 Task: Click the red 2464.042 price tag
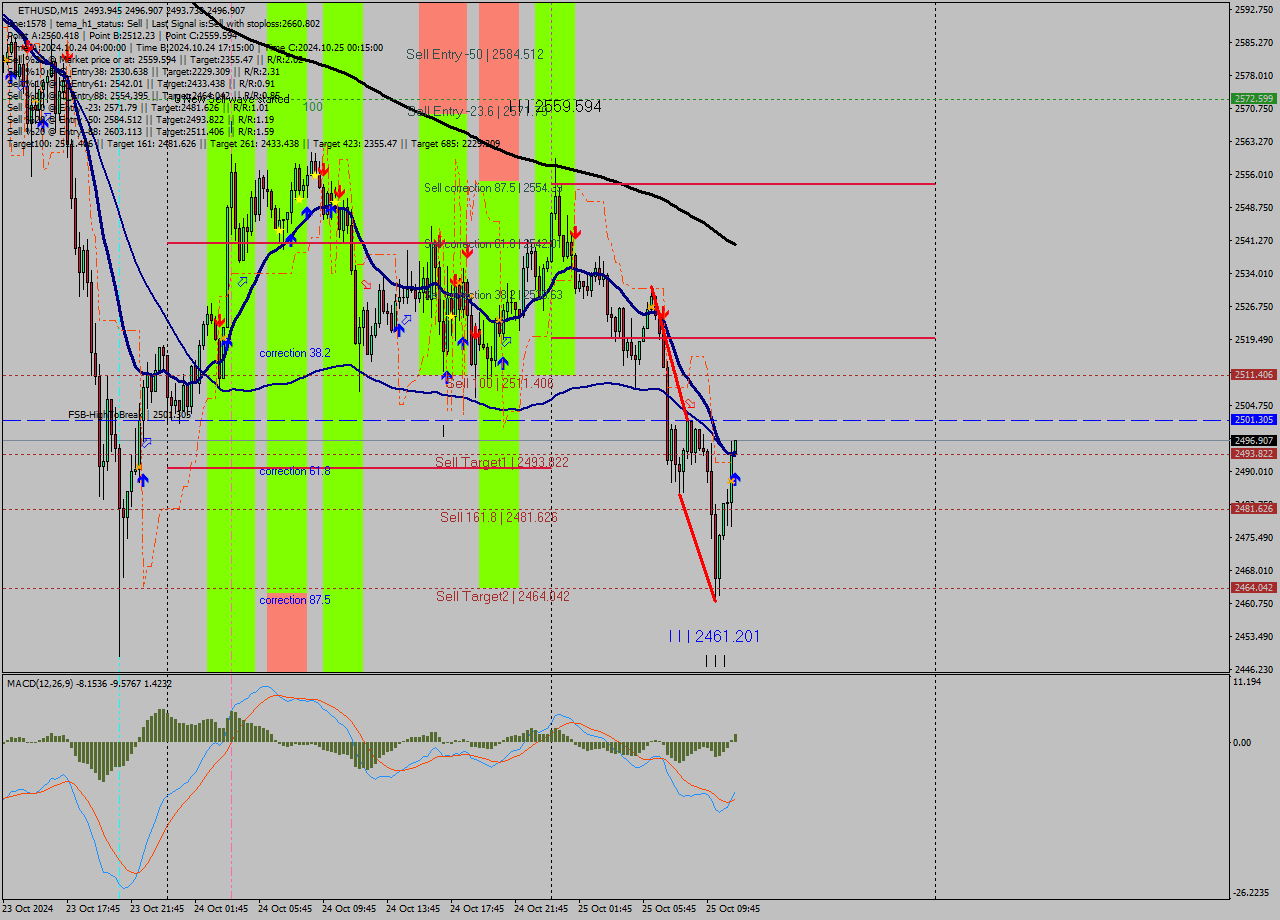pos(1253,588)
